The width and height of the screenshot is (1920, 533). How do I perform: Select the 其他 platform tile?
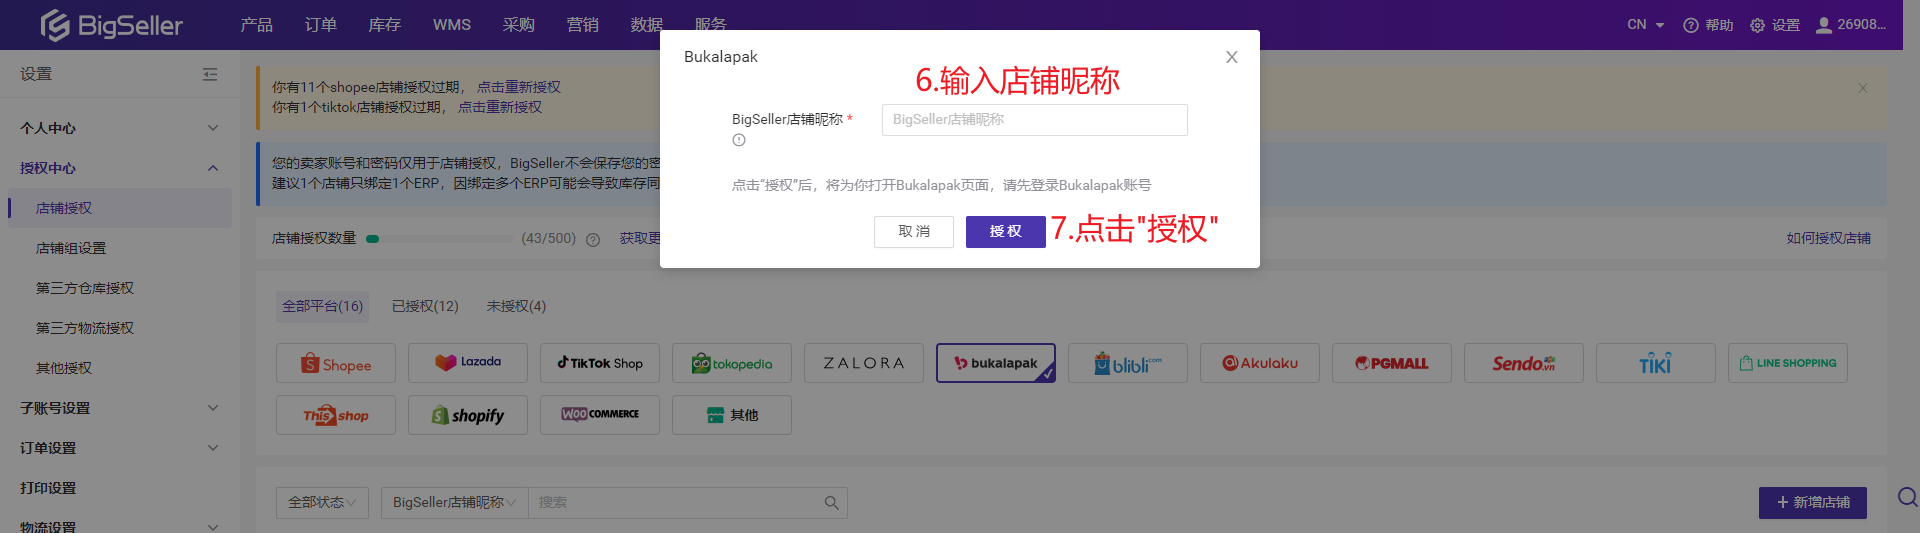click(732, 415)
